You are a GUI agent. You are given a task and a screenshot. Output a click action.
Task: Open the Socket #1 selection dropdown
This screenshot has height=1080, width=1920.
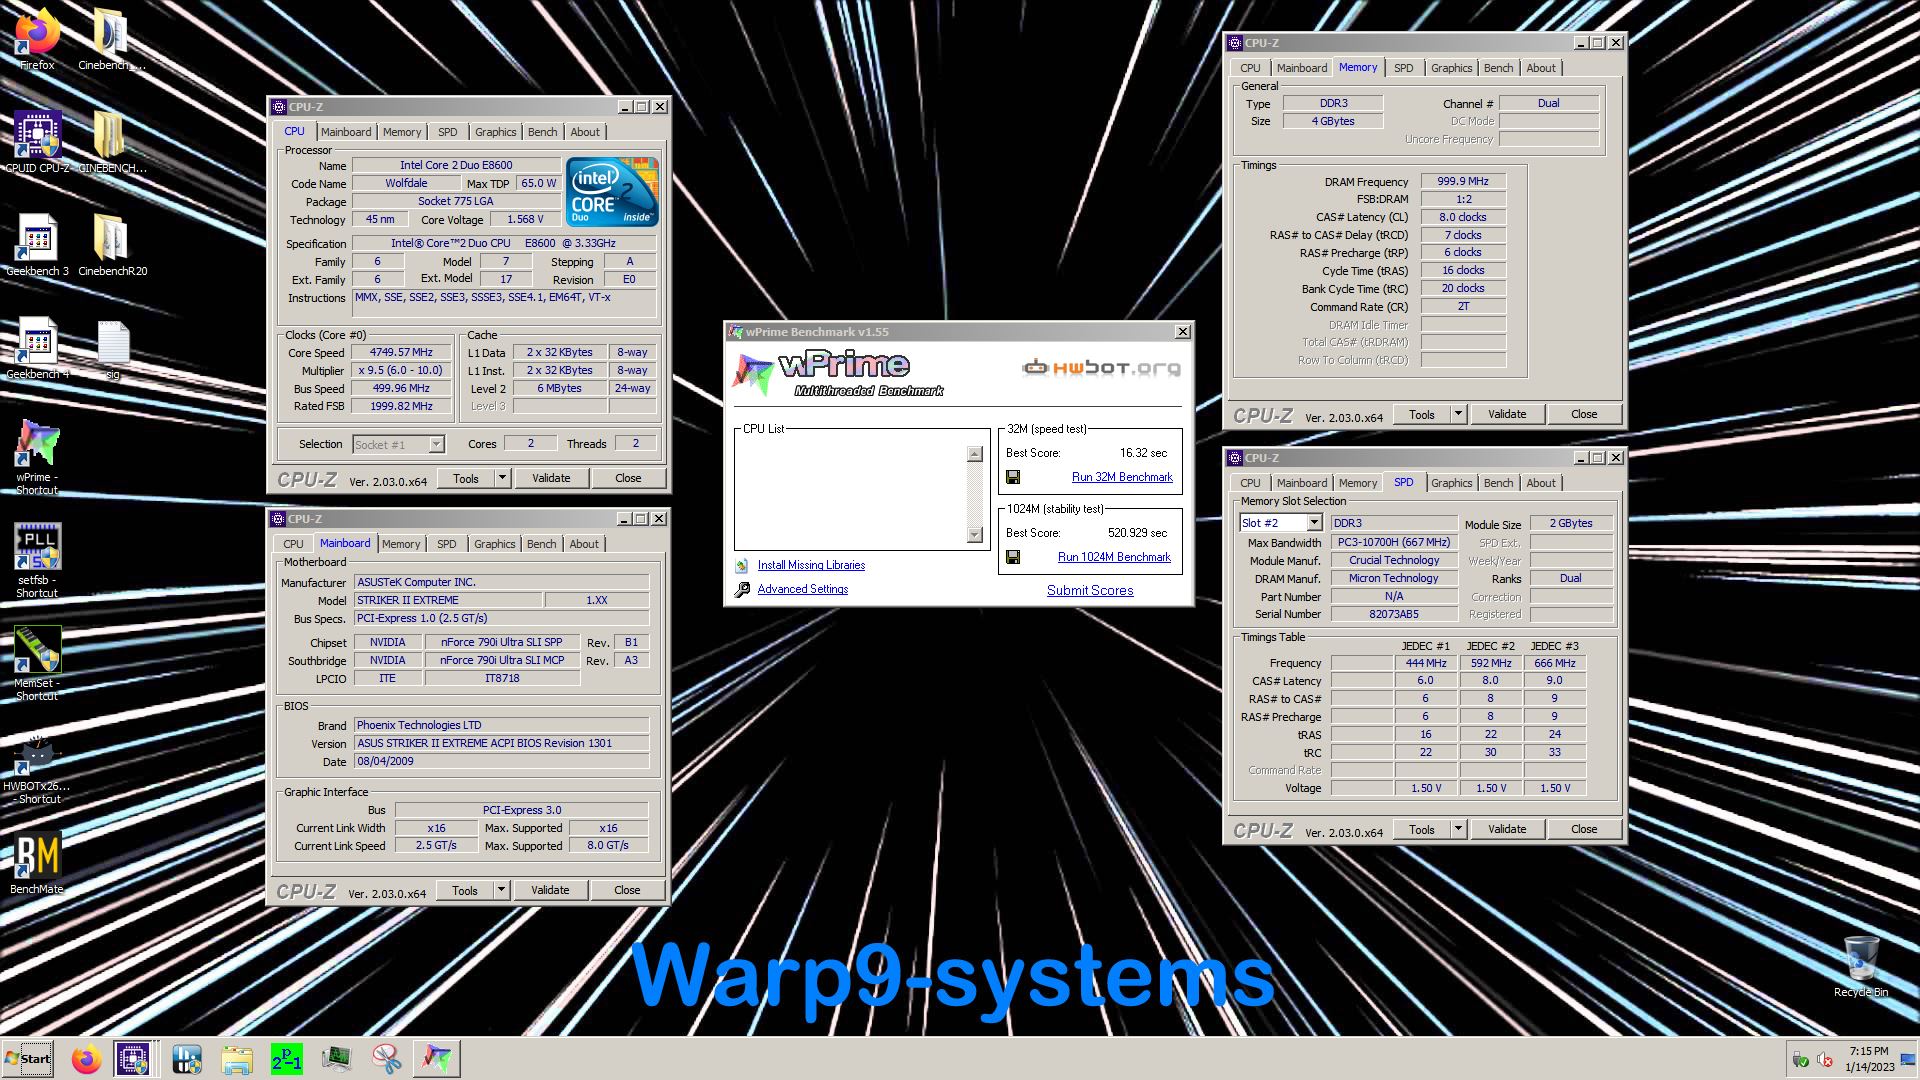coord(436,445)
